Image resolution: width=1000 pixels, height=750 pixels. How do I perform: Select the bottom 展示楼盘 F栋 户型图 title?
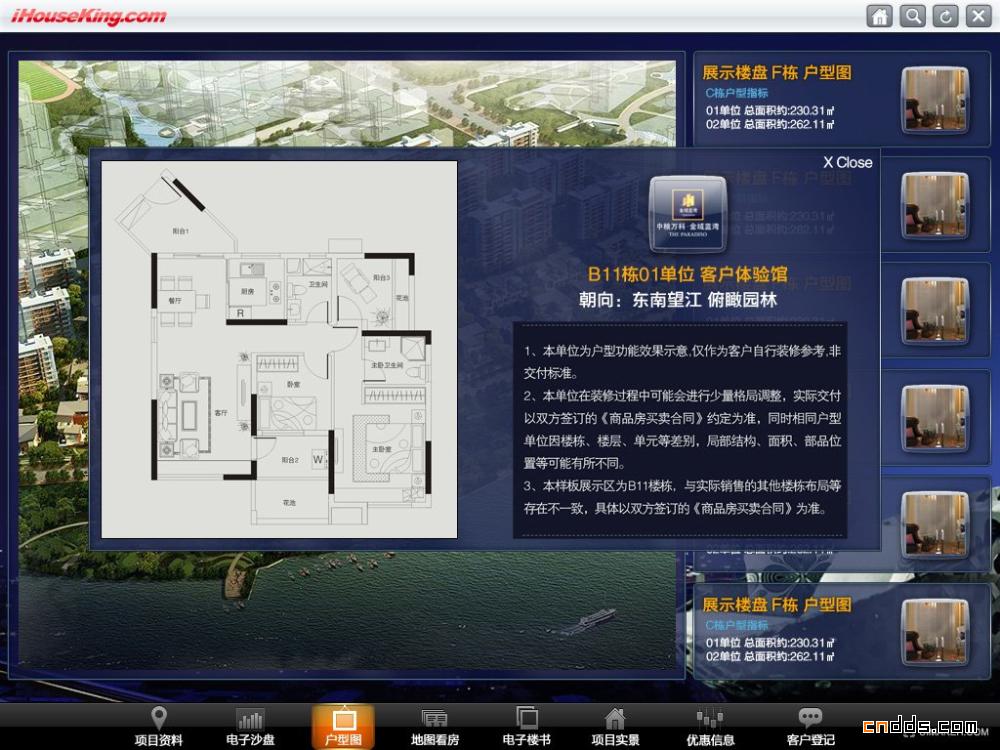coord(777,605)
